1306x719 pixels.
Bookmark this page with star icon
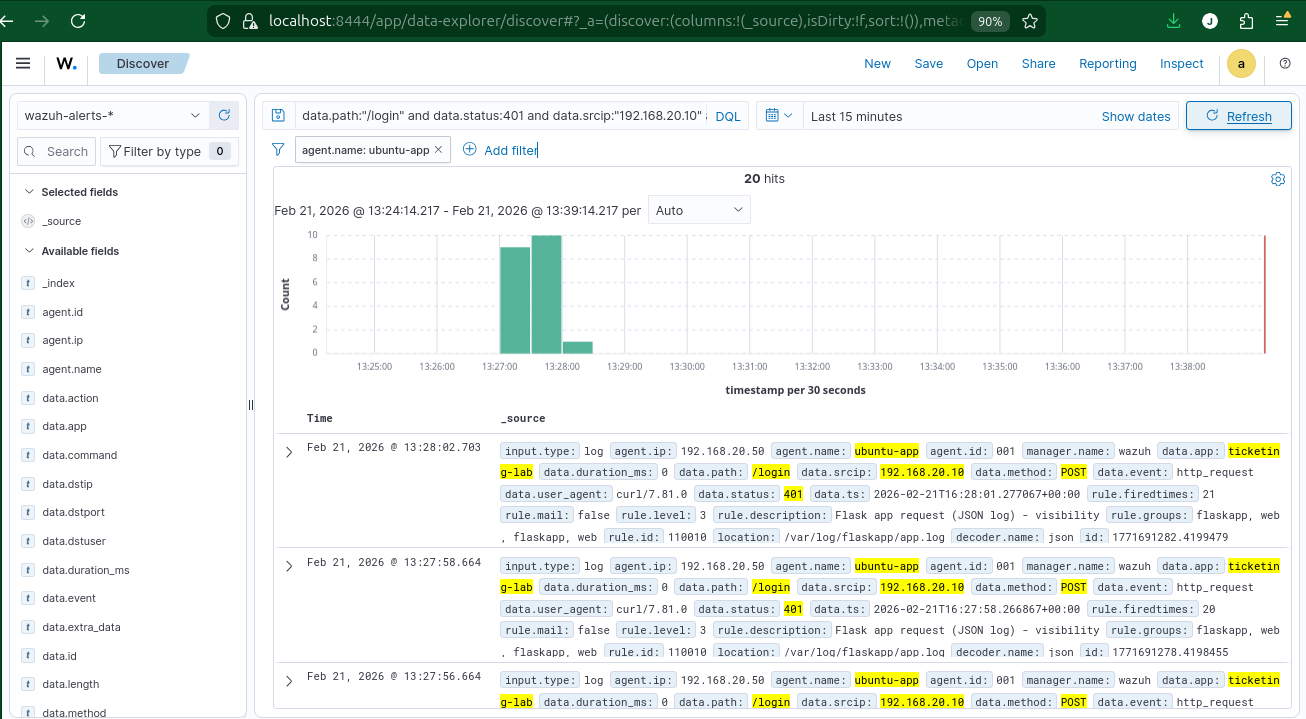[x=1032, y=21]
